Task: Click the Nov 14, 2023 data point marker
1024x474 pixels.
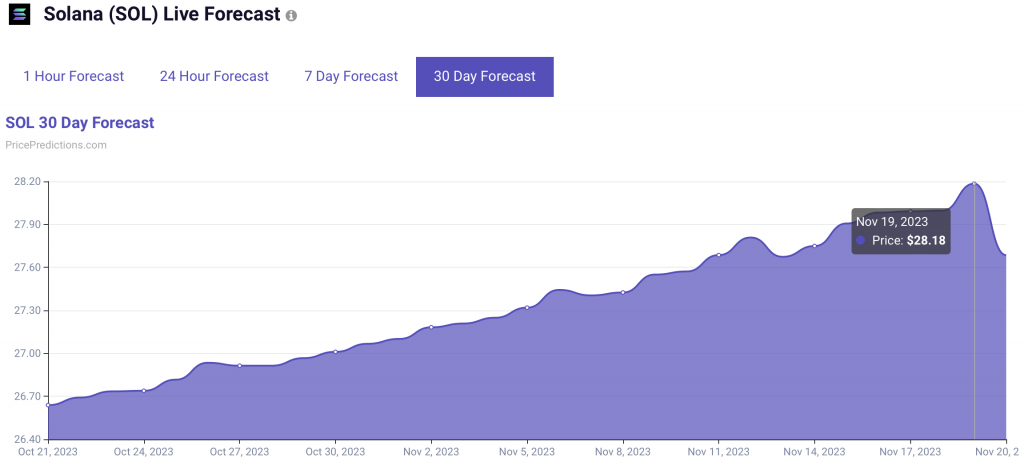Action: (x=815, y=246)
